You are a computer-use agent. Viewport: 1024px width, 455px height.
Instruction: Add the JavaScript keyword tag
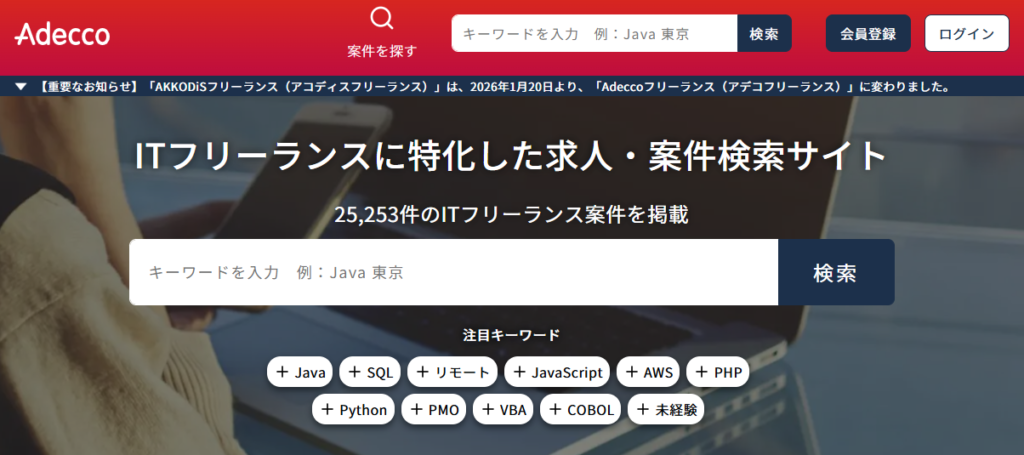[x=557, y=372]
